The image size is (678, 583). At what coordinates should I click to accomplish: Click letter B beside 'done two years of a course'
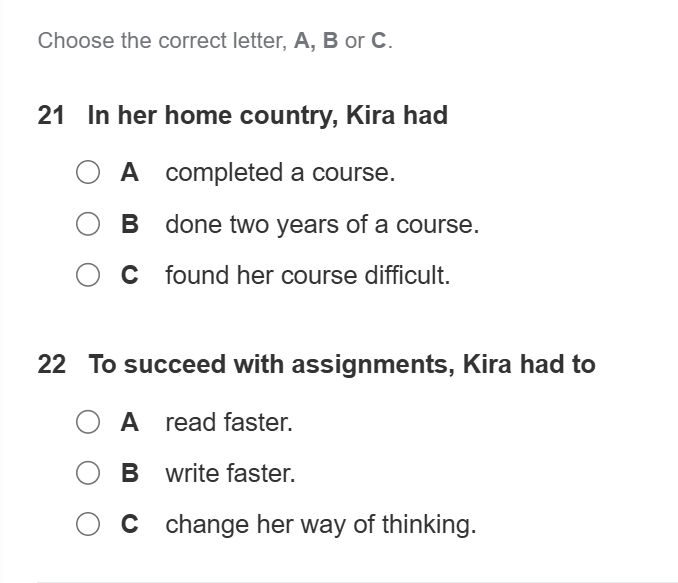pyautogui.click(x=129, y=225)
